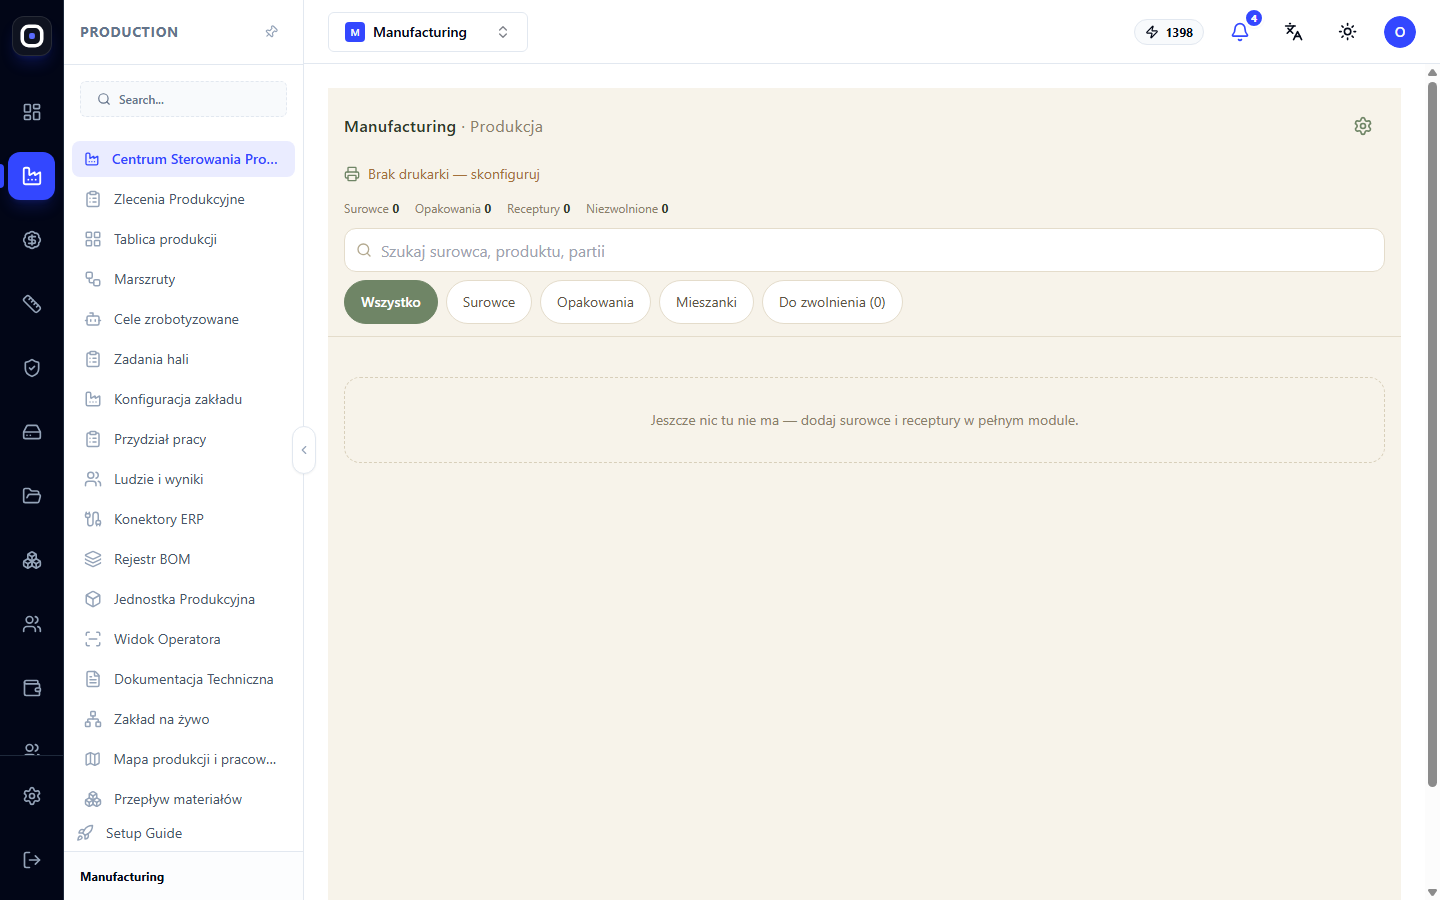
Task: Select the Wszystko filter pill
Action: pyautogui.click(x=391, y=302)
